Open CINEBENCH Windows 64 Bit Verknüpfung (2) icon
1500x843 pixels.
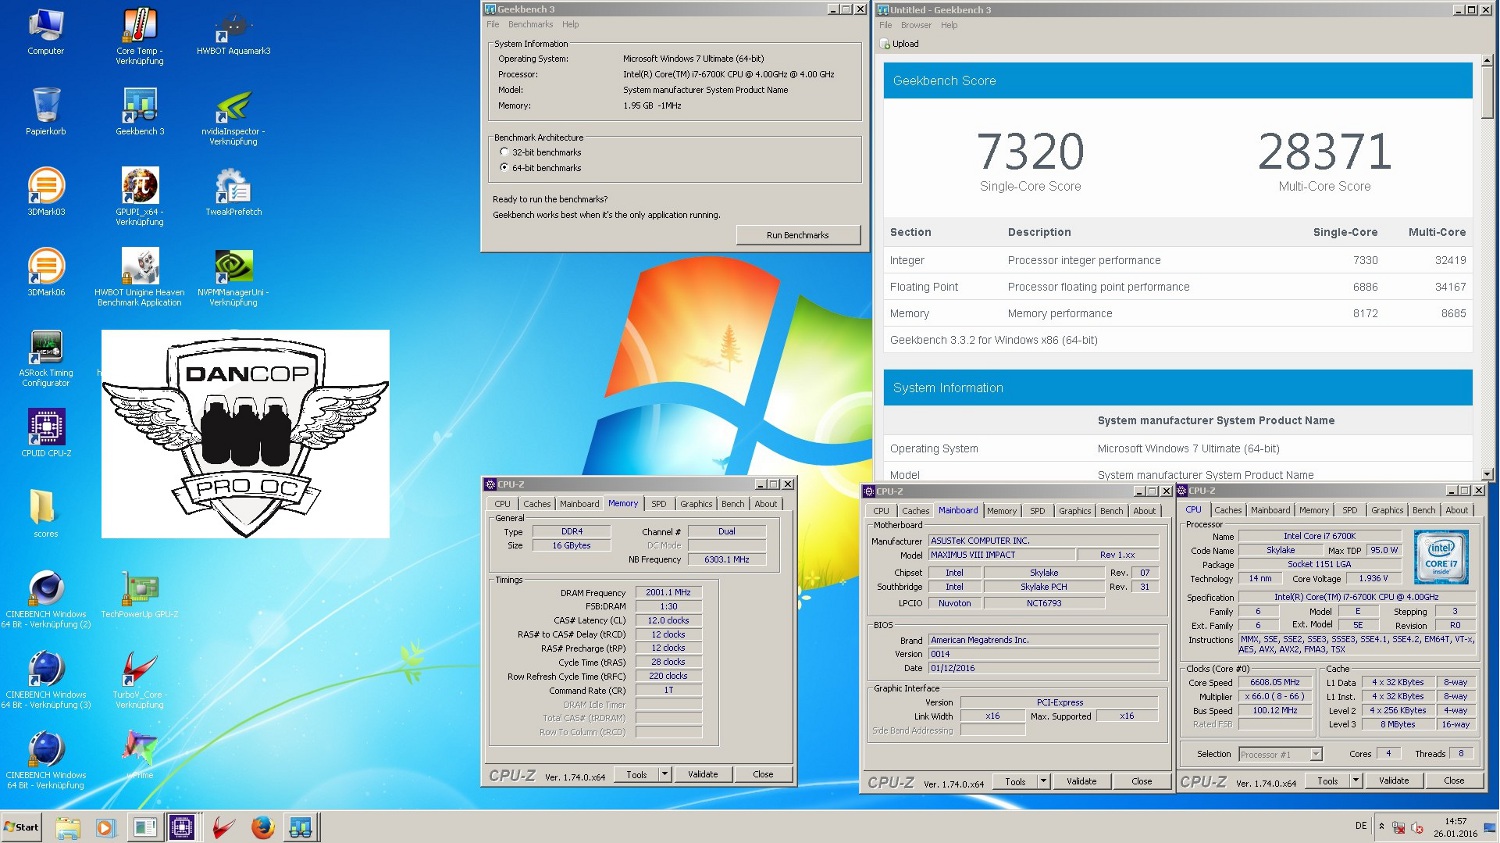click(46, 599)
